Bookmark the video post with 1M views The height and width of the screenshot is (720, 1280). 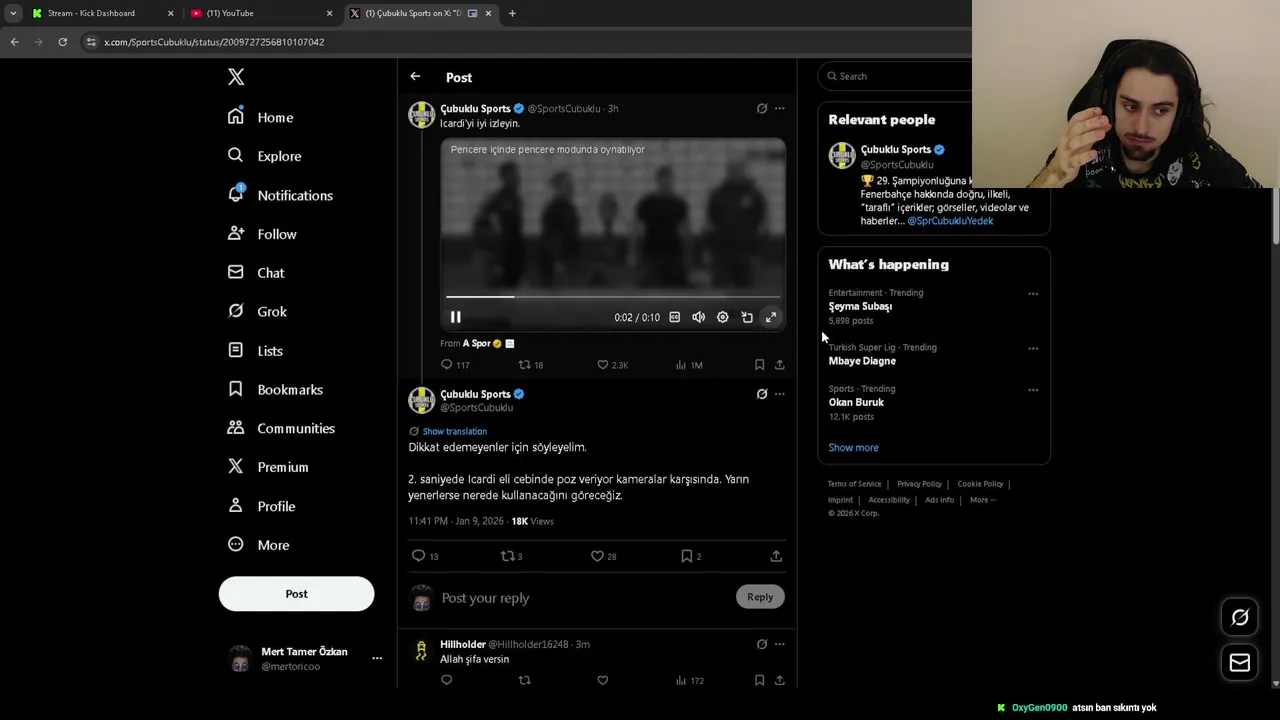pyautogui.click(x=760, y=365)
